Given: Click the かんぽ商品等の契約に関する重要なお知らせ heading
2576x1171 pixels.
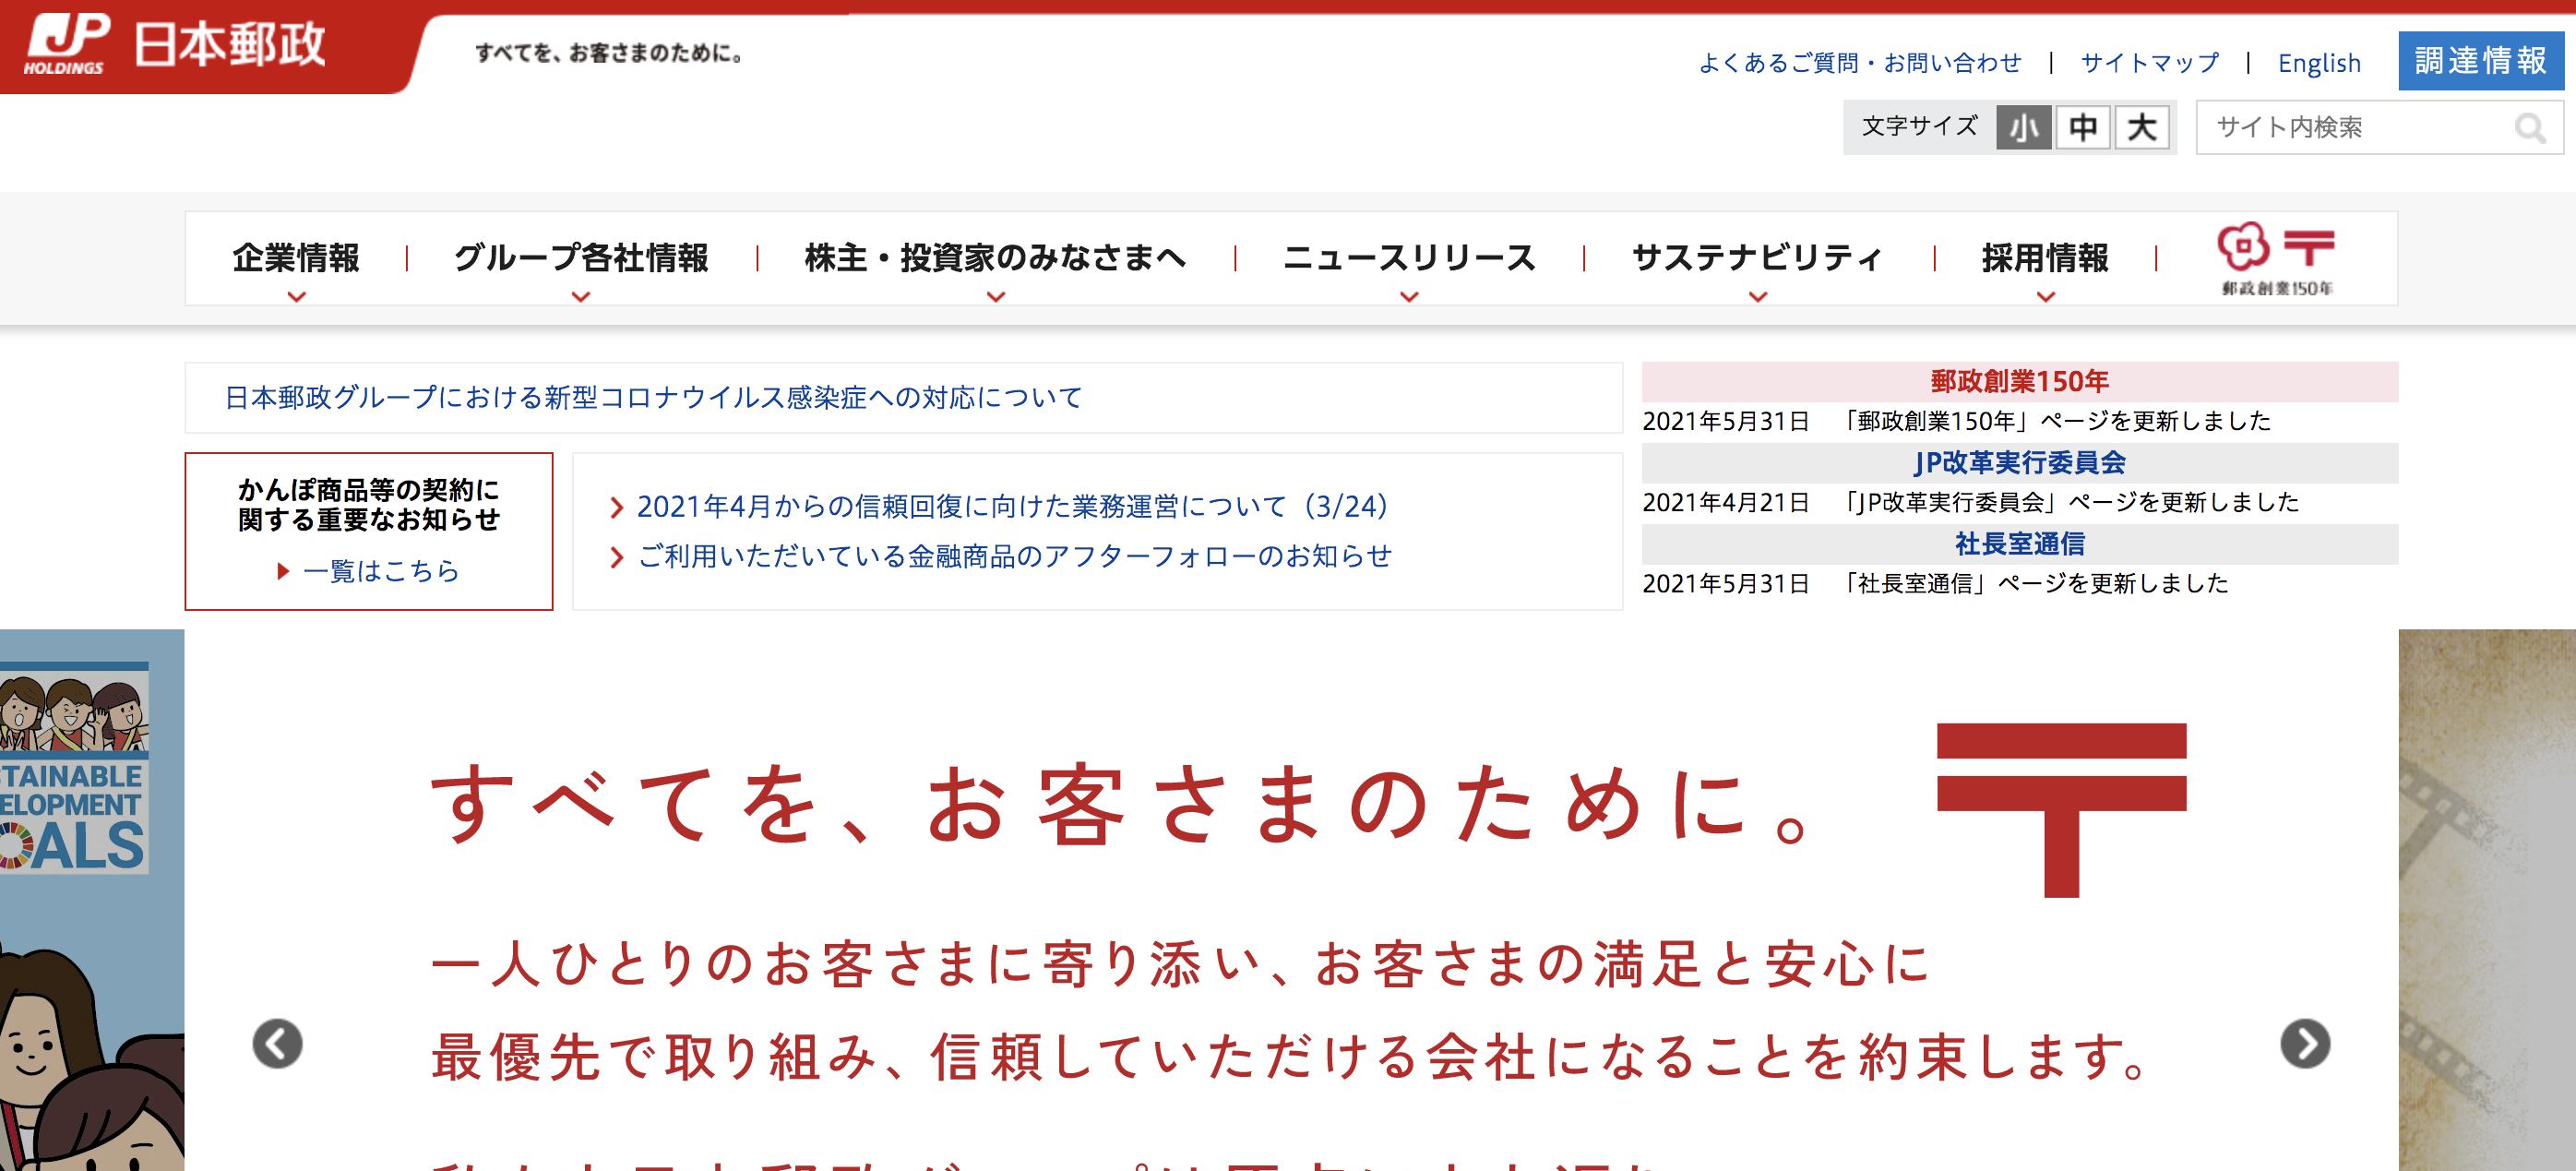Looking at the screenshot, I should click(369, 505).
